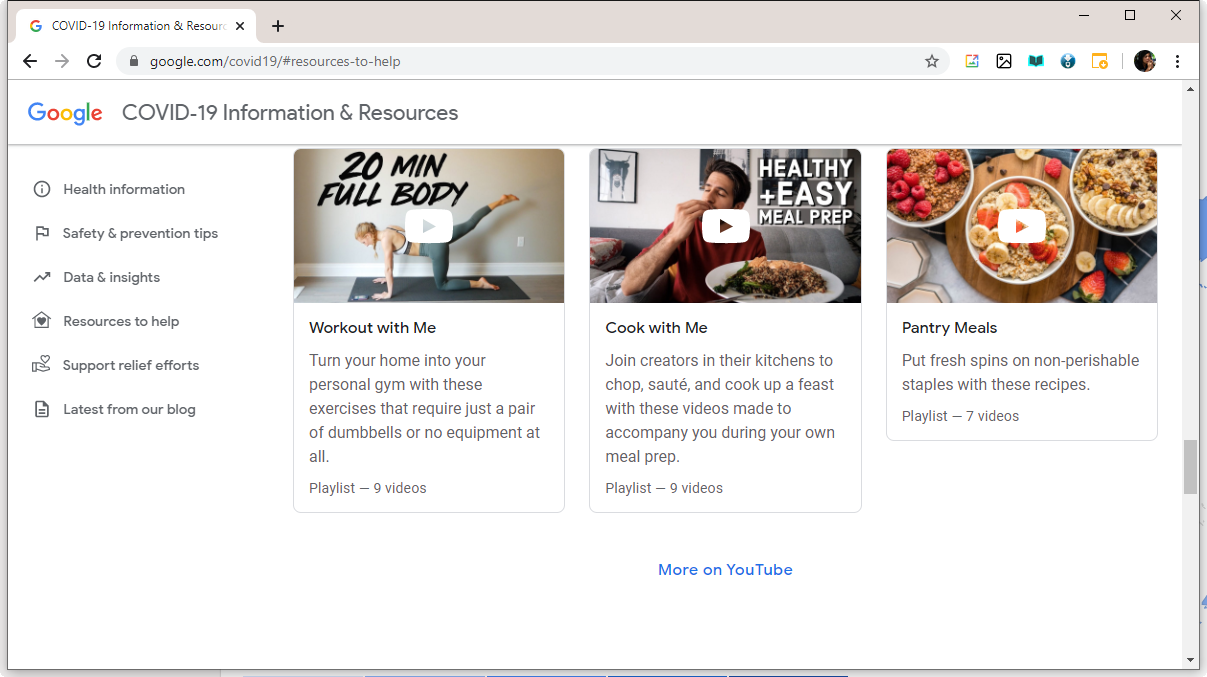Click the COVID-19 Information & Resources page heading
The image size is (1207, 677).
click(290, 113)
